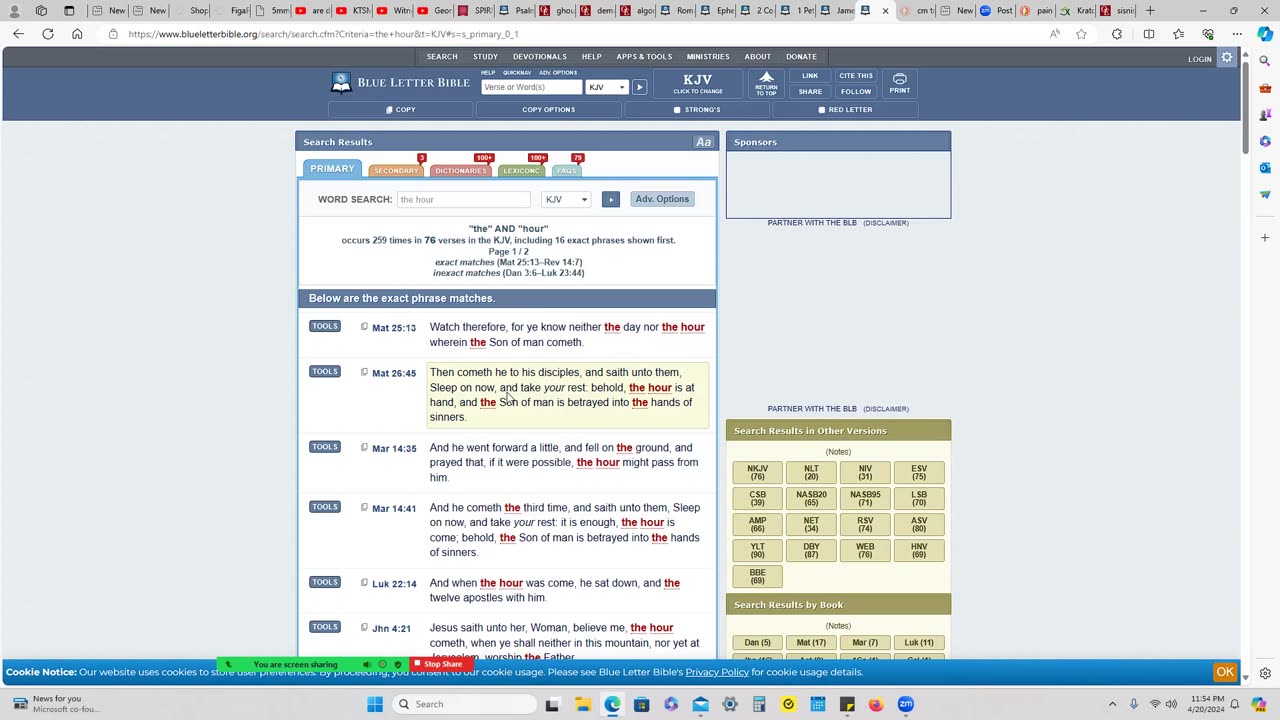Go back in the browser
The width and height of the screenshot is (1280, 720).
click(x=18, y=34)
